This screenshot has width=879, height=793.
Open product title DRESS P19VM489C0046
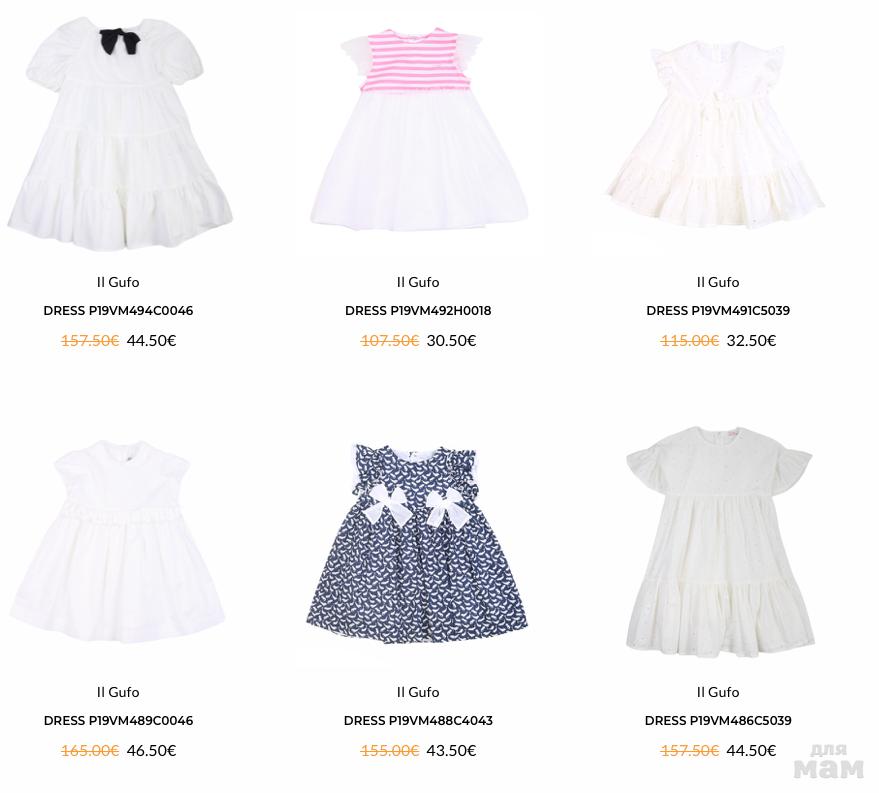(x=118, y=721)
